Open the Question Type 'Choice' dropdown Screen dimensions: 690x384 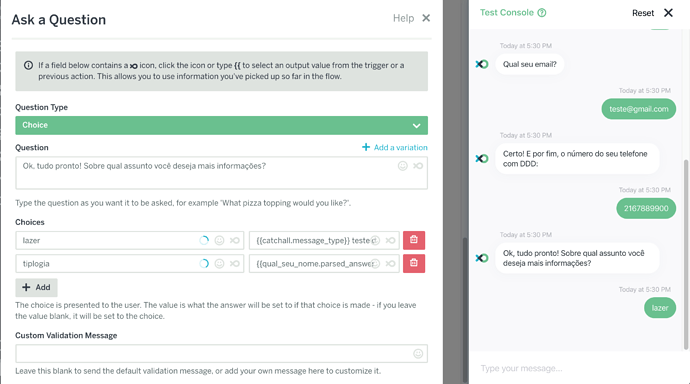point(221,125)
